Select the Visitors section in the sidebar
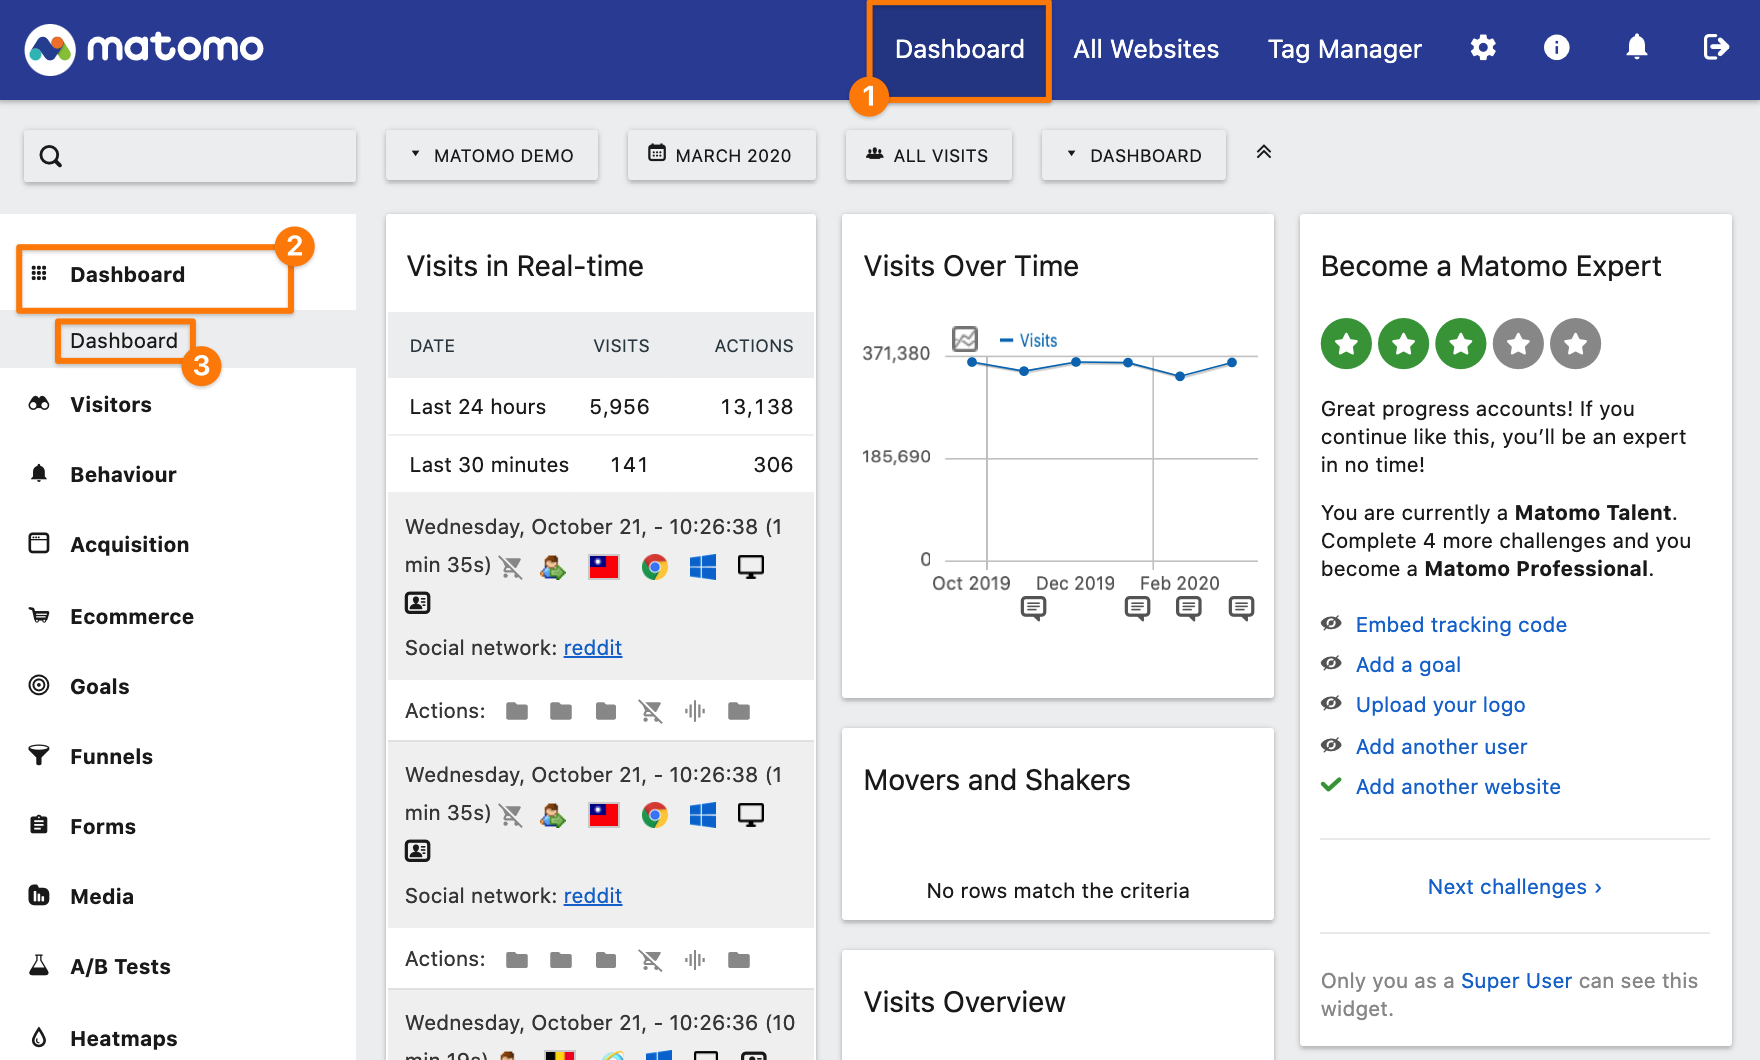This screenshot has height=1060, width=1760. [110, 404]
